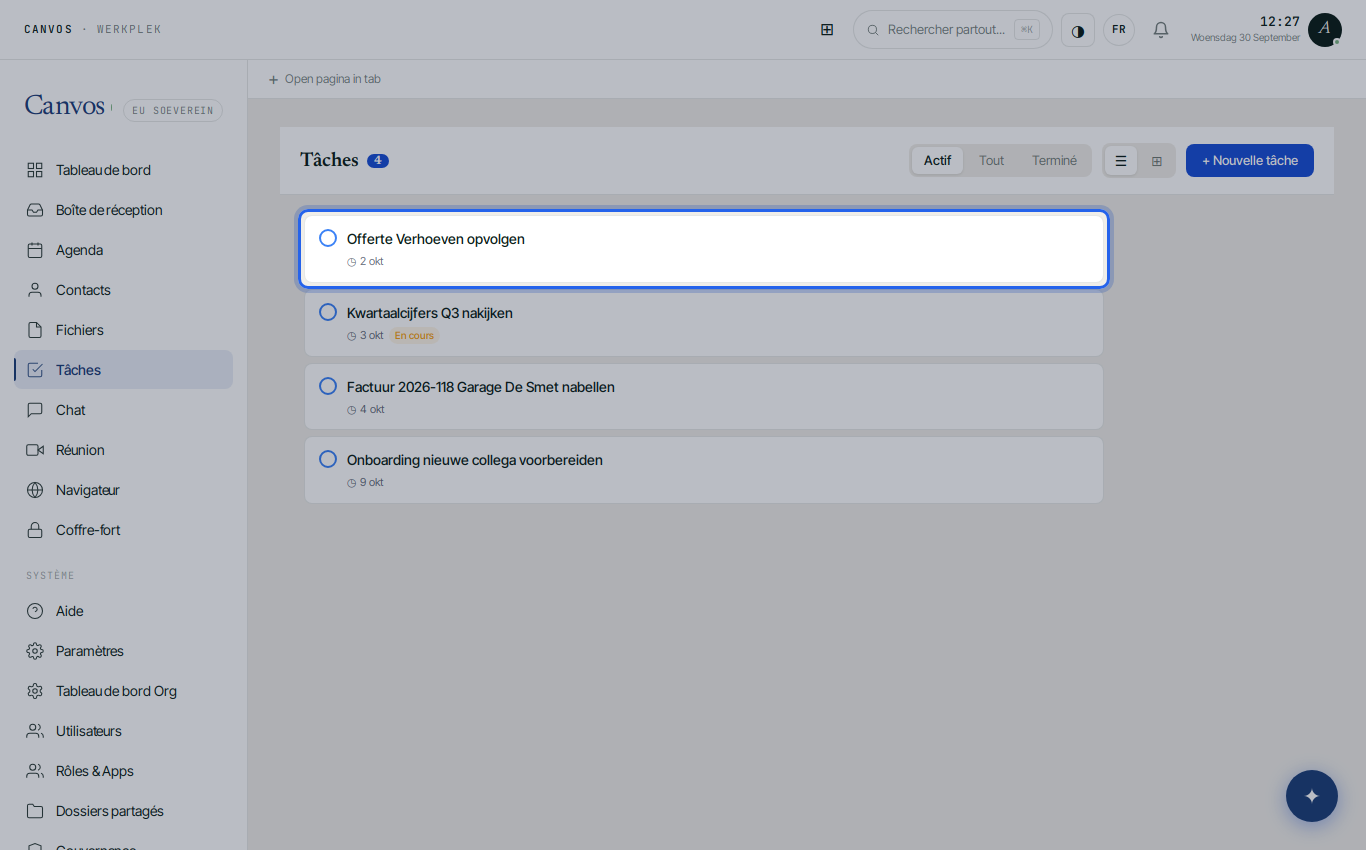1366x850 pixels.
Task: Select the Actif filter tab
Action: pos(938,161)
